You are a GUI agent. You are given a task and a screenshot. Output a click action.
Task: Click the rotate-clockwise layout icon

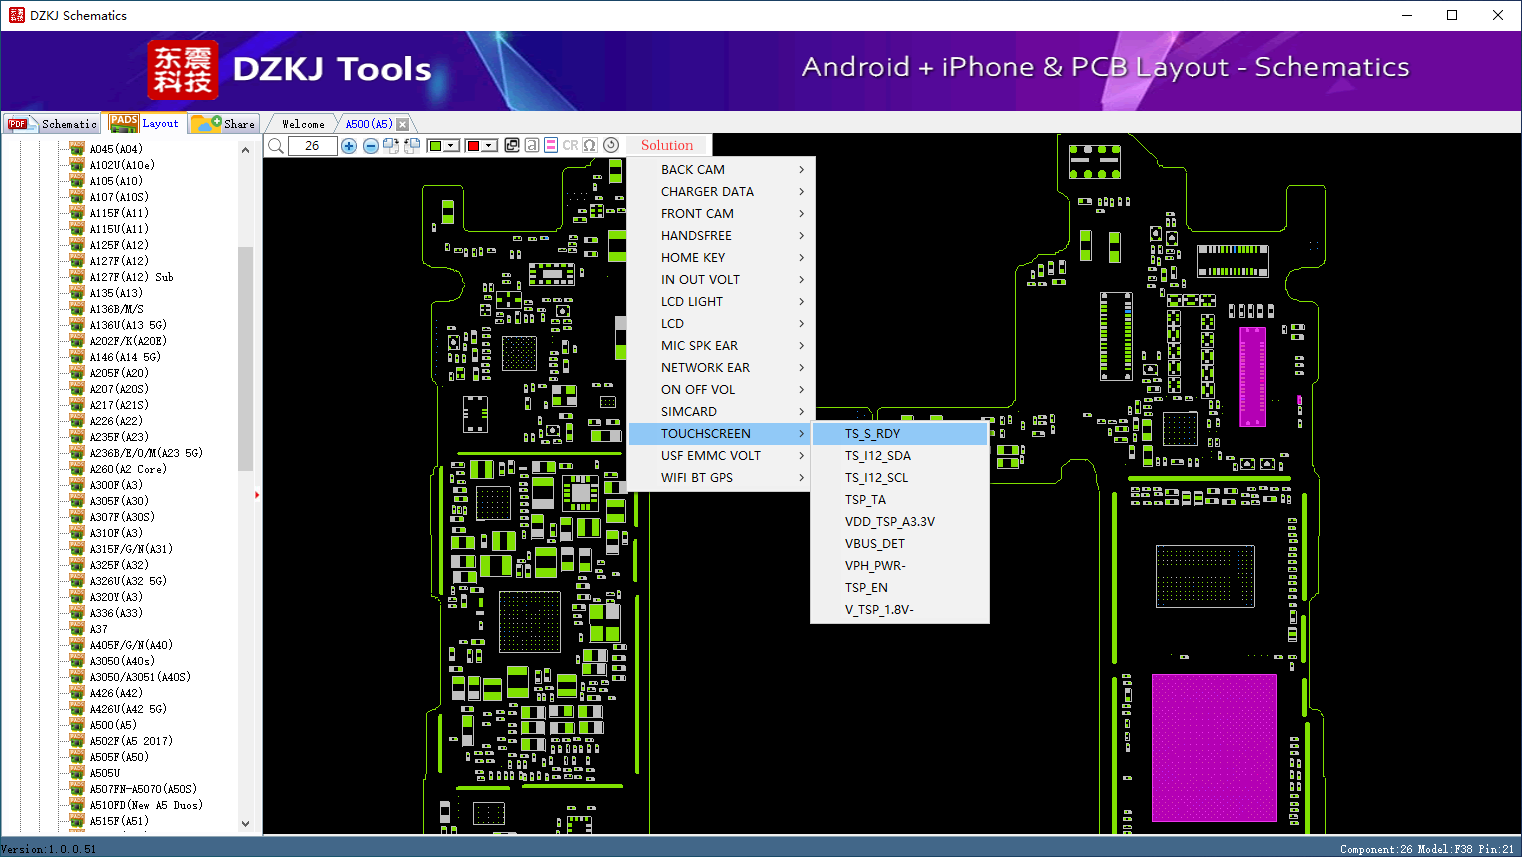click(x=391, y=146)
